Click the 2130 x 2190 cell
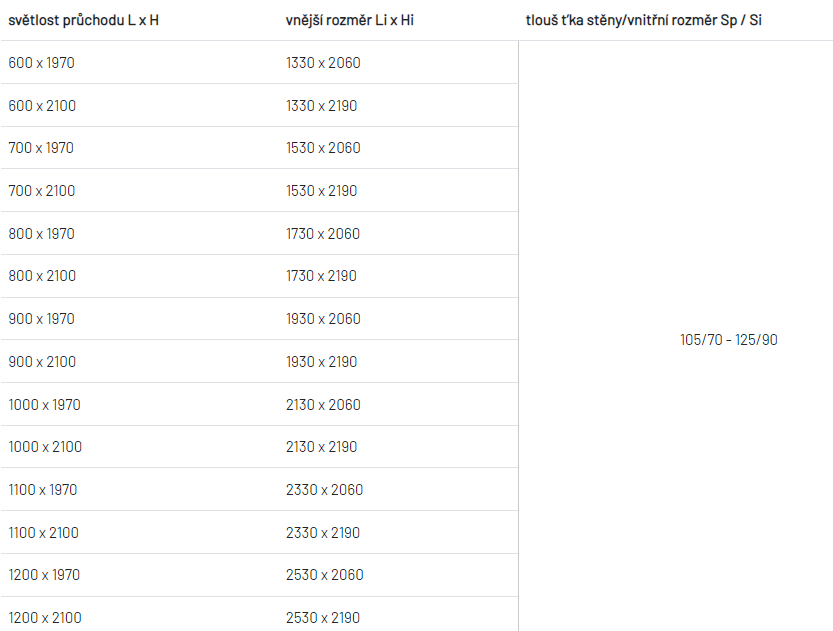This screenshot has width=833, height=631. pyautogui.click(x=321, y=447)
